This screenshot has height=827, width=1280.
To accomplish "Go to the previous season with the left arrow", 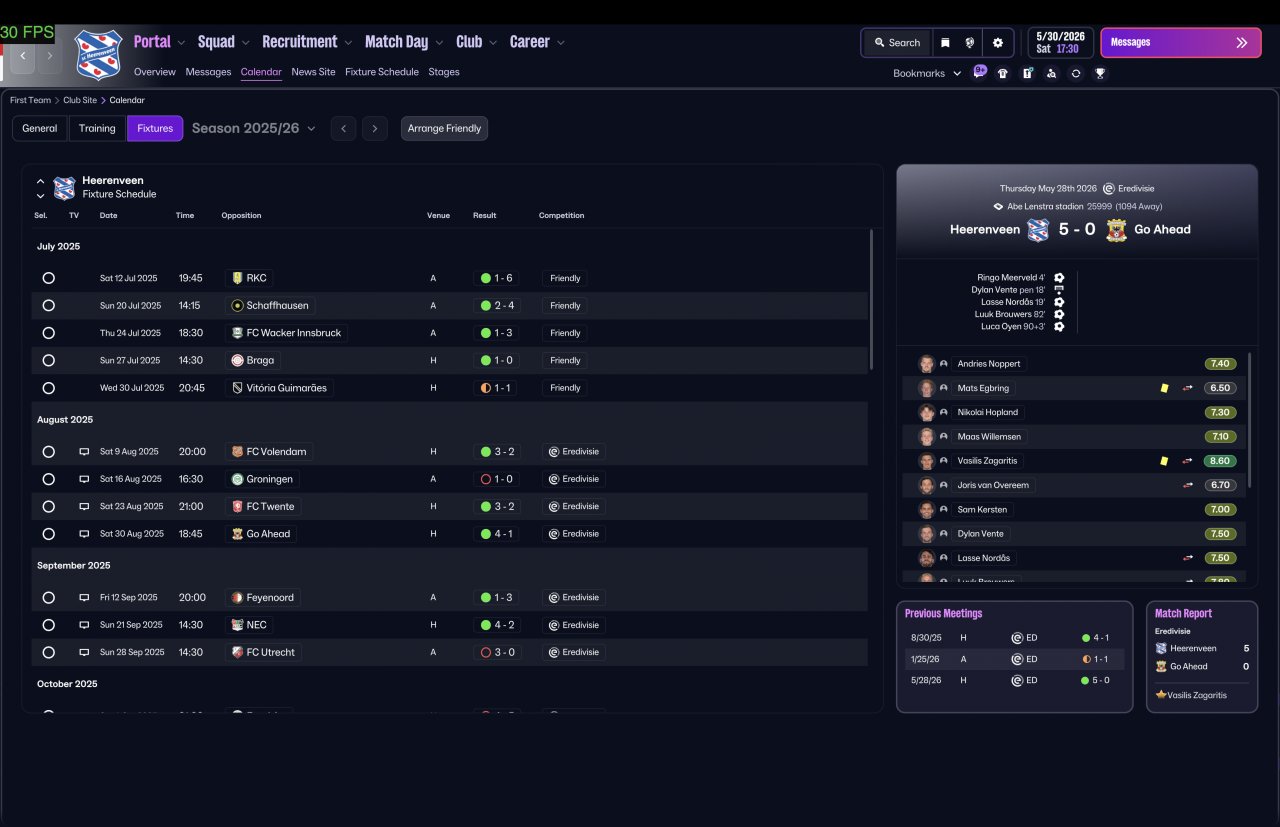I will point(343,128).
